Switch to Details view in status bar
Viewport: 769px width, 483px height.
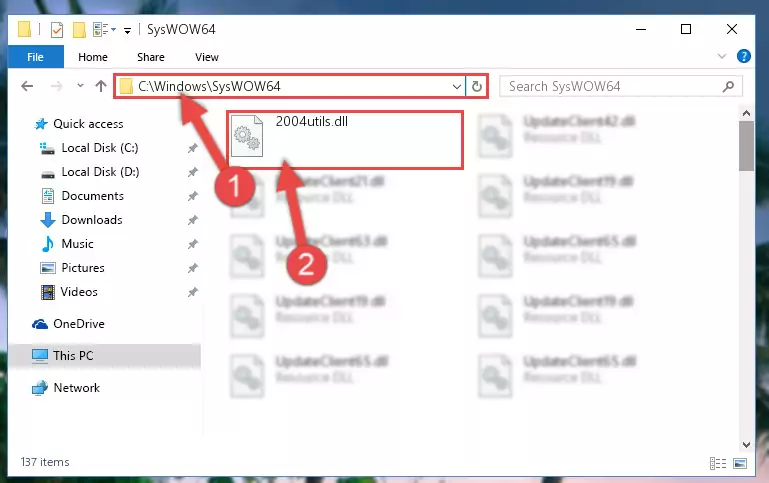[x=718, y=463]
